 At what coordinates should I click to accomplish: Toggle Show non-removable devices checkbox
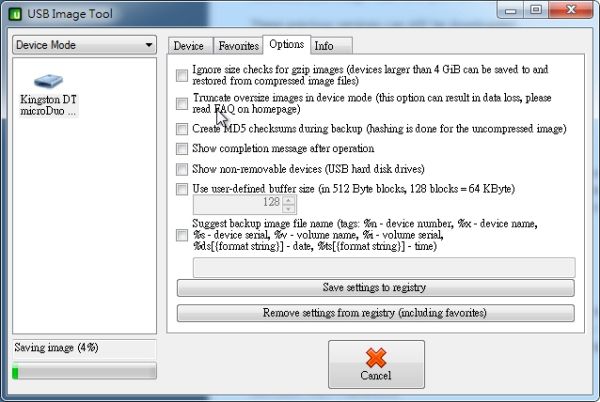tap(182, 169)
